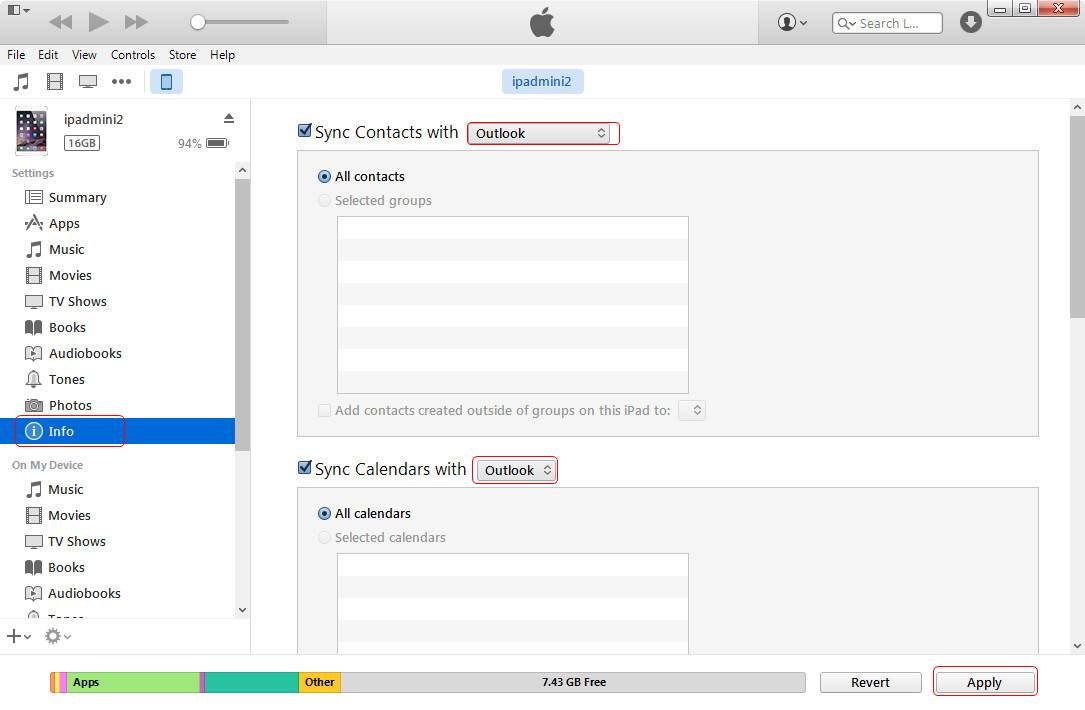
Task: Click the add (+) playlist button
Action: (19, 635)
